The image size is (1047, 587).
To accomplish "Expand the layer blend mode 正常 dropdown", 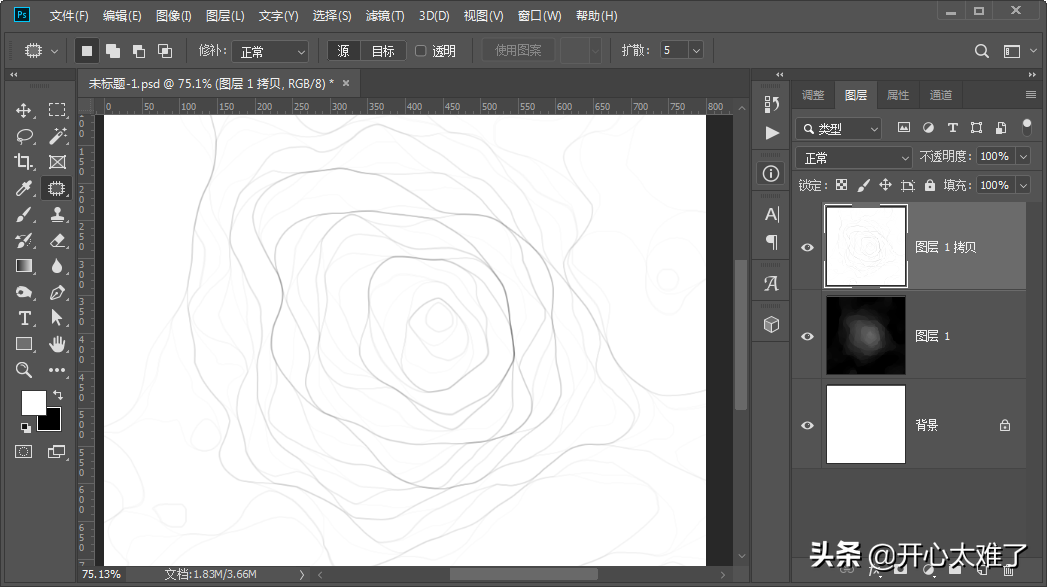I will 854,157.
